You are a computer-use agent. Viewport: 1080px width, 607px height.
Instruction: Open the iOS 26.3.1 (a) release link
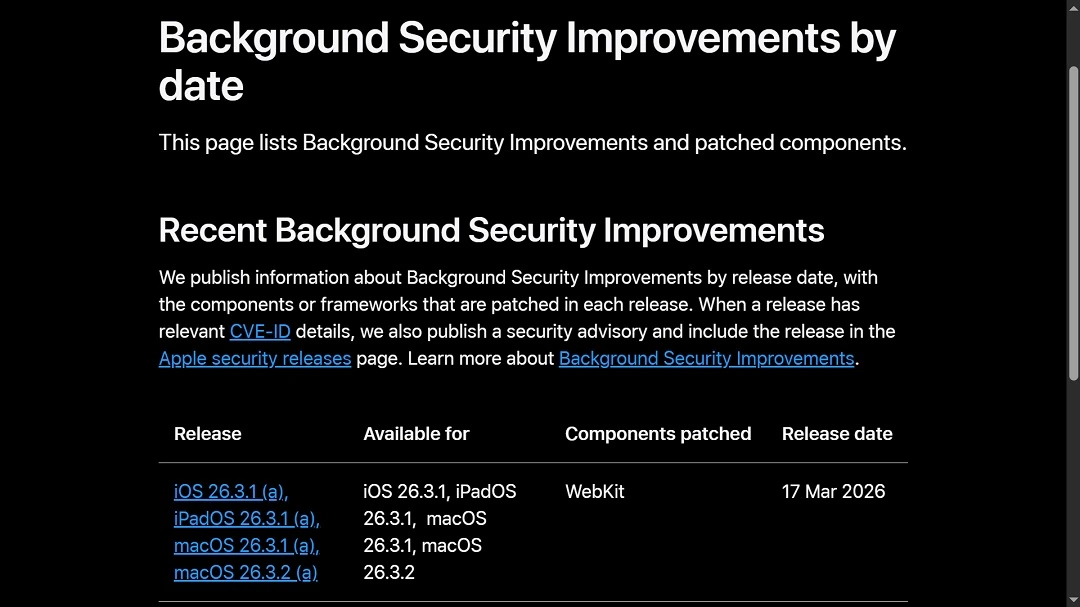tap(229, 491)
